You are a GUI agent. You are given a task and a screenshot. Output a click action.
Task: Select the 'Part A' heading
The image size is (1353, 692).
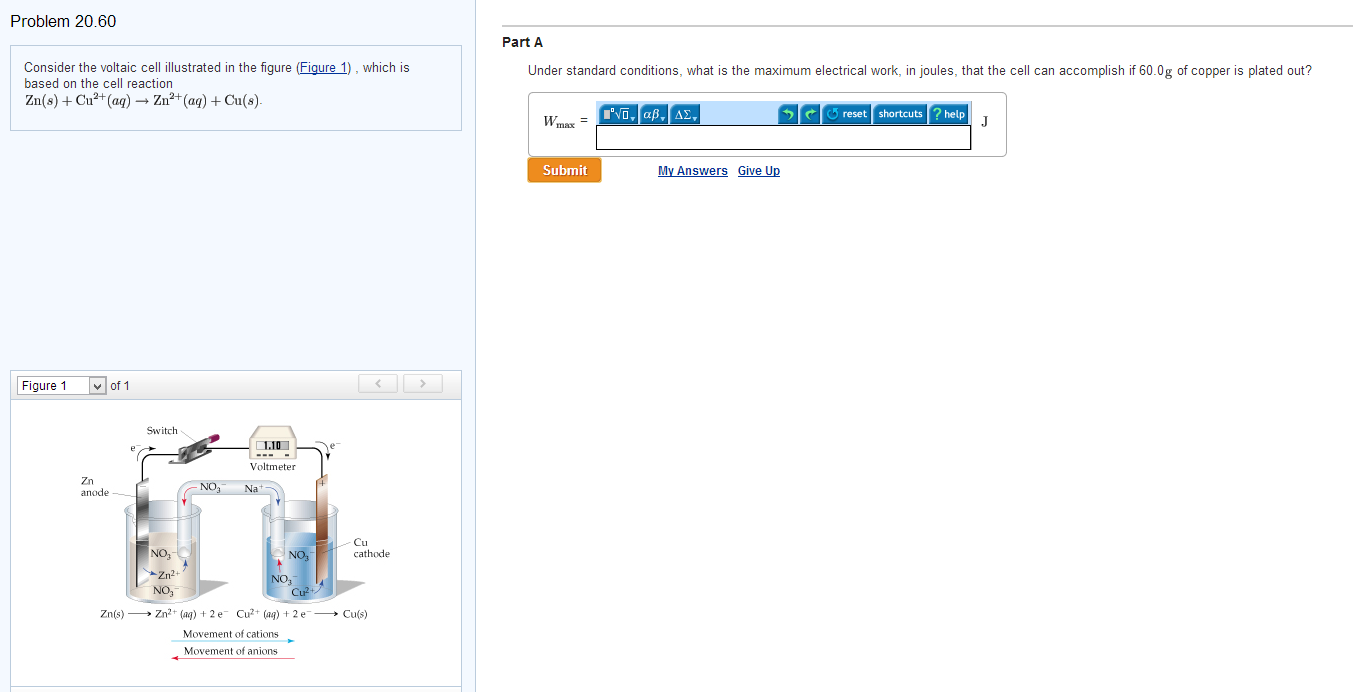[x=523, y=42]
